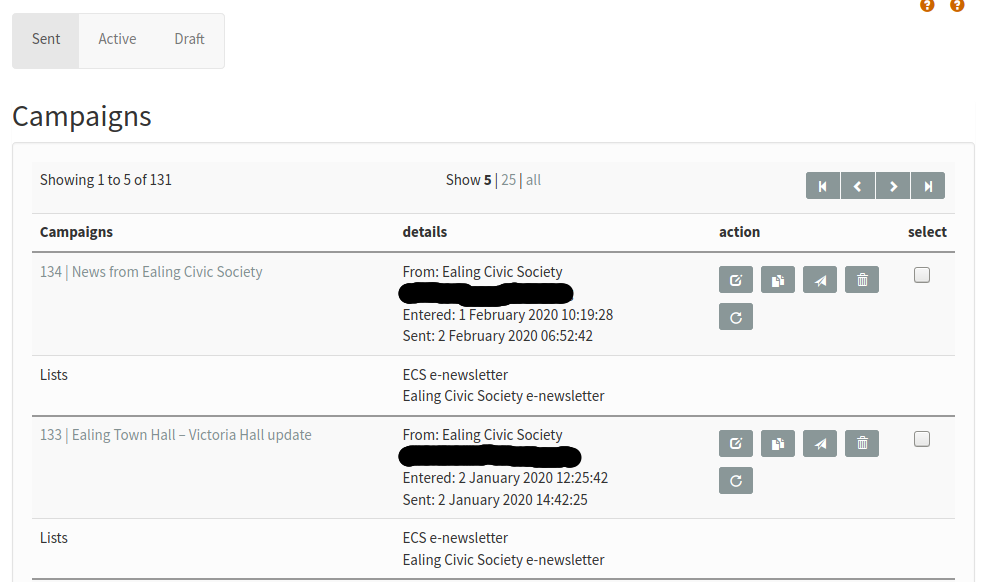Requeue the Victoria Hall update campaign

(736, 481)
